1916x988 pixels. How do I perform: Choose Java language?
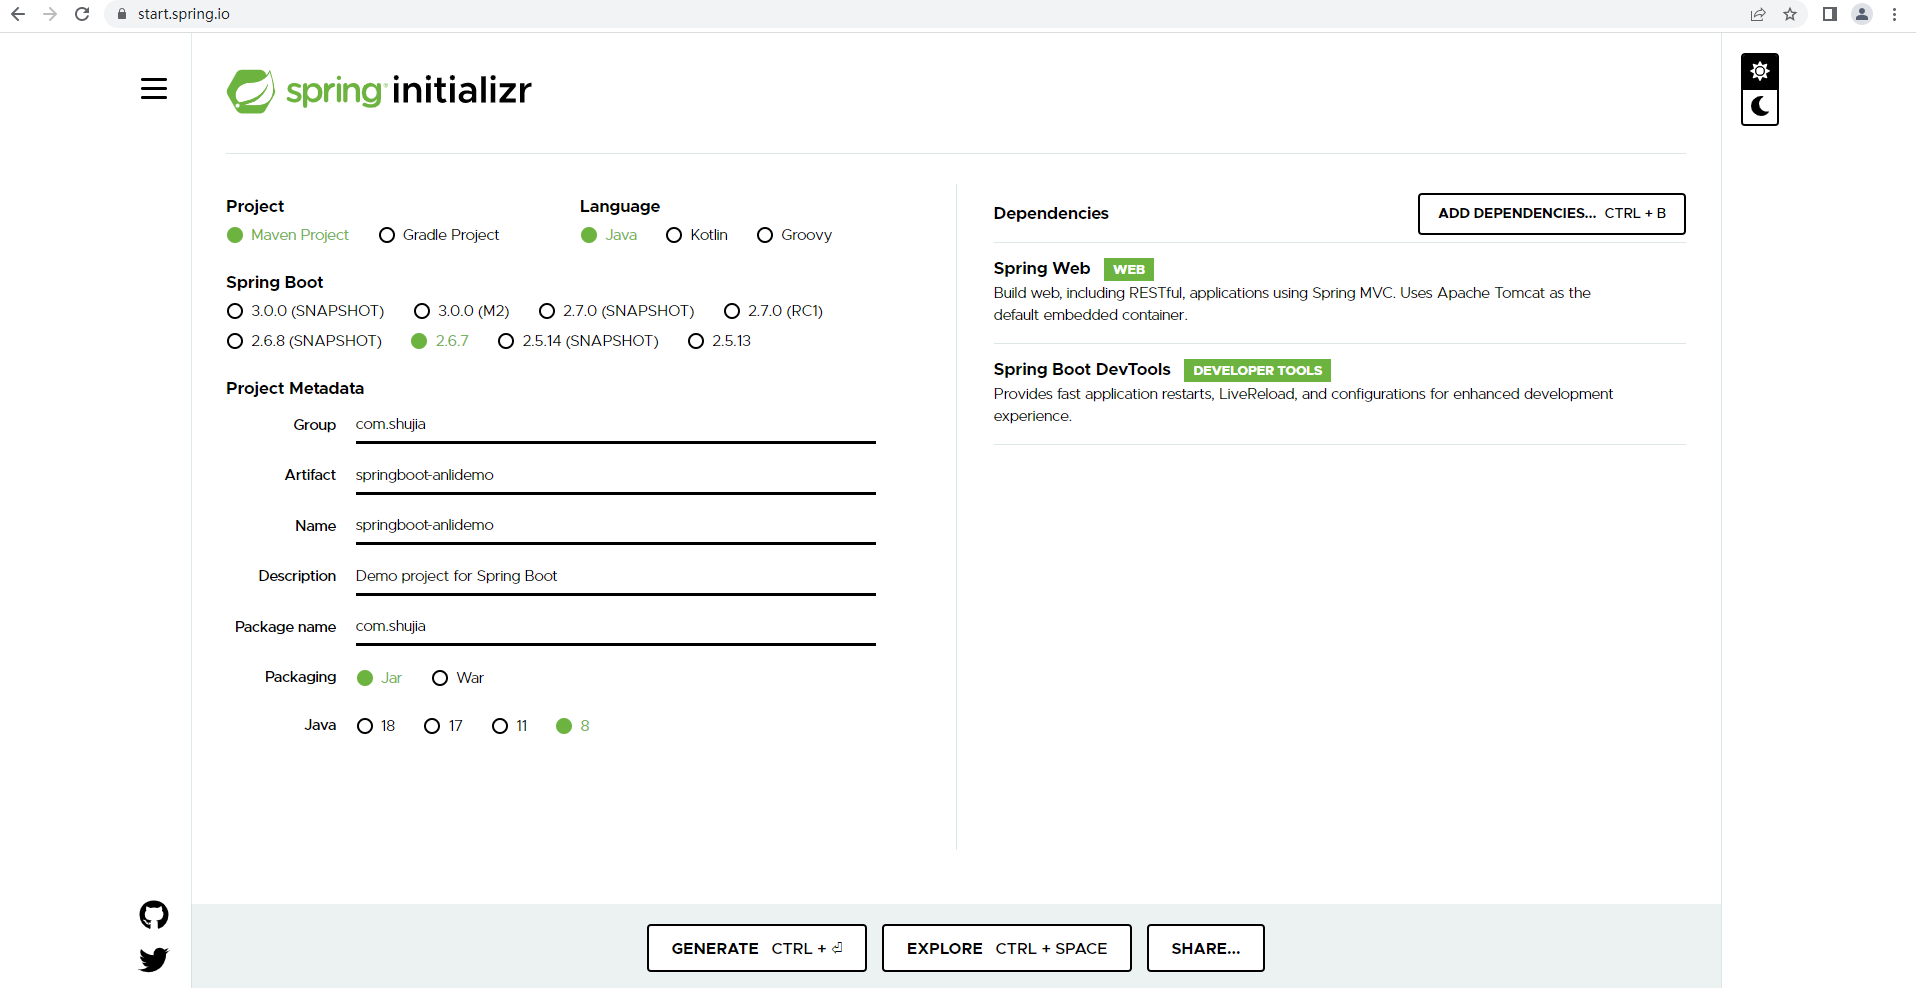609,235
